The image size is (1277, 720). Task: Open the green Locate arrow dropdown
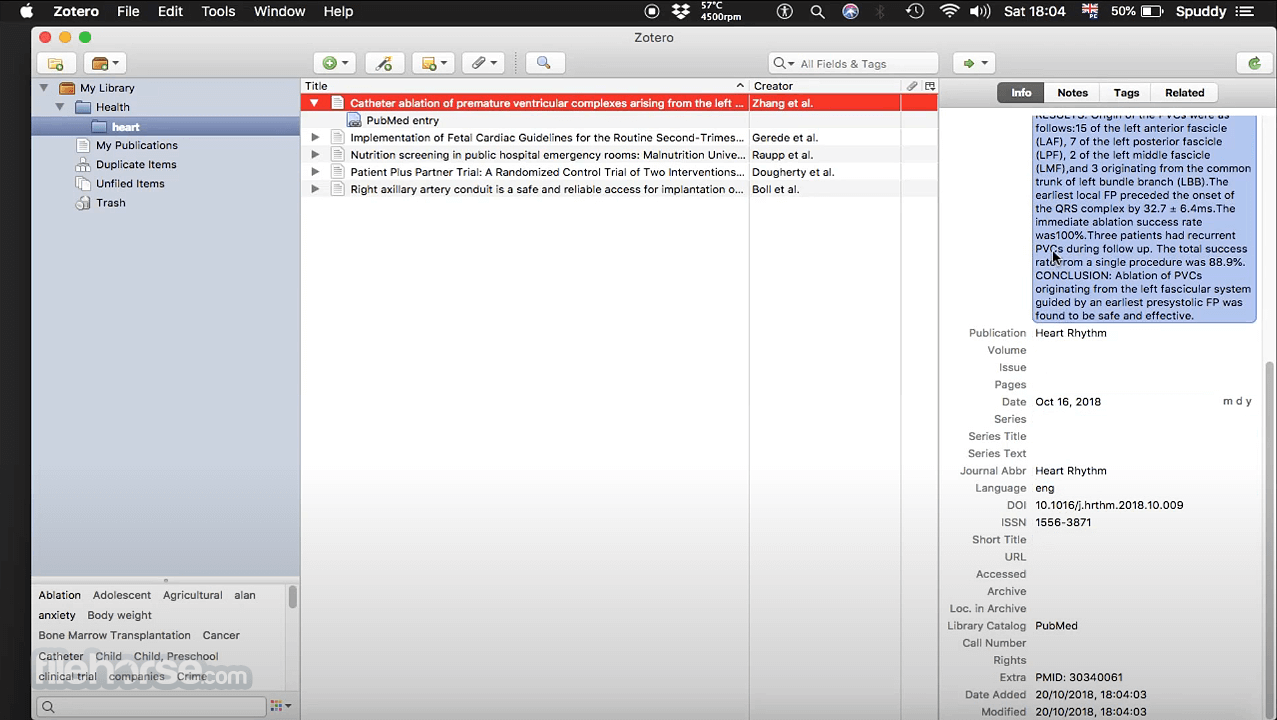(974, 63)
